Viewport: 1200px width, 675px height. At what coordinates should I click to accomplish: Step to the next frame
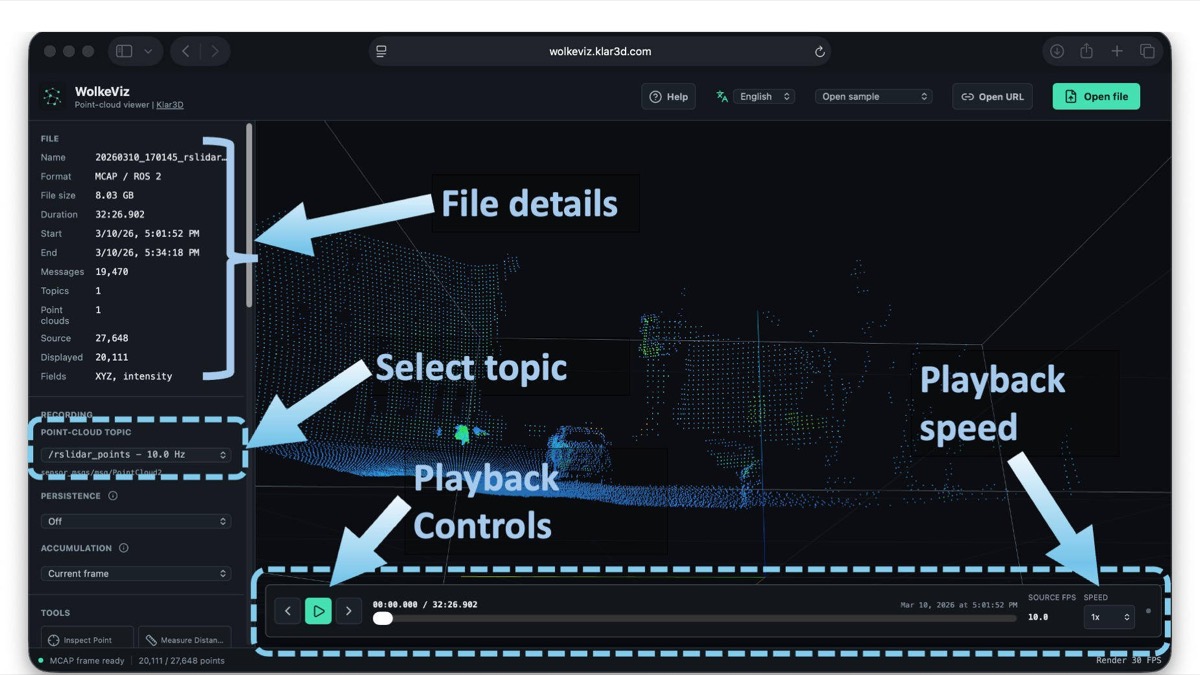(x=348, y=611)
